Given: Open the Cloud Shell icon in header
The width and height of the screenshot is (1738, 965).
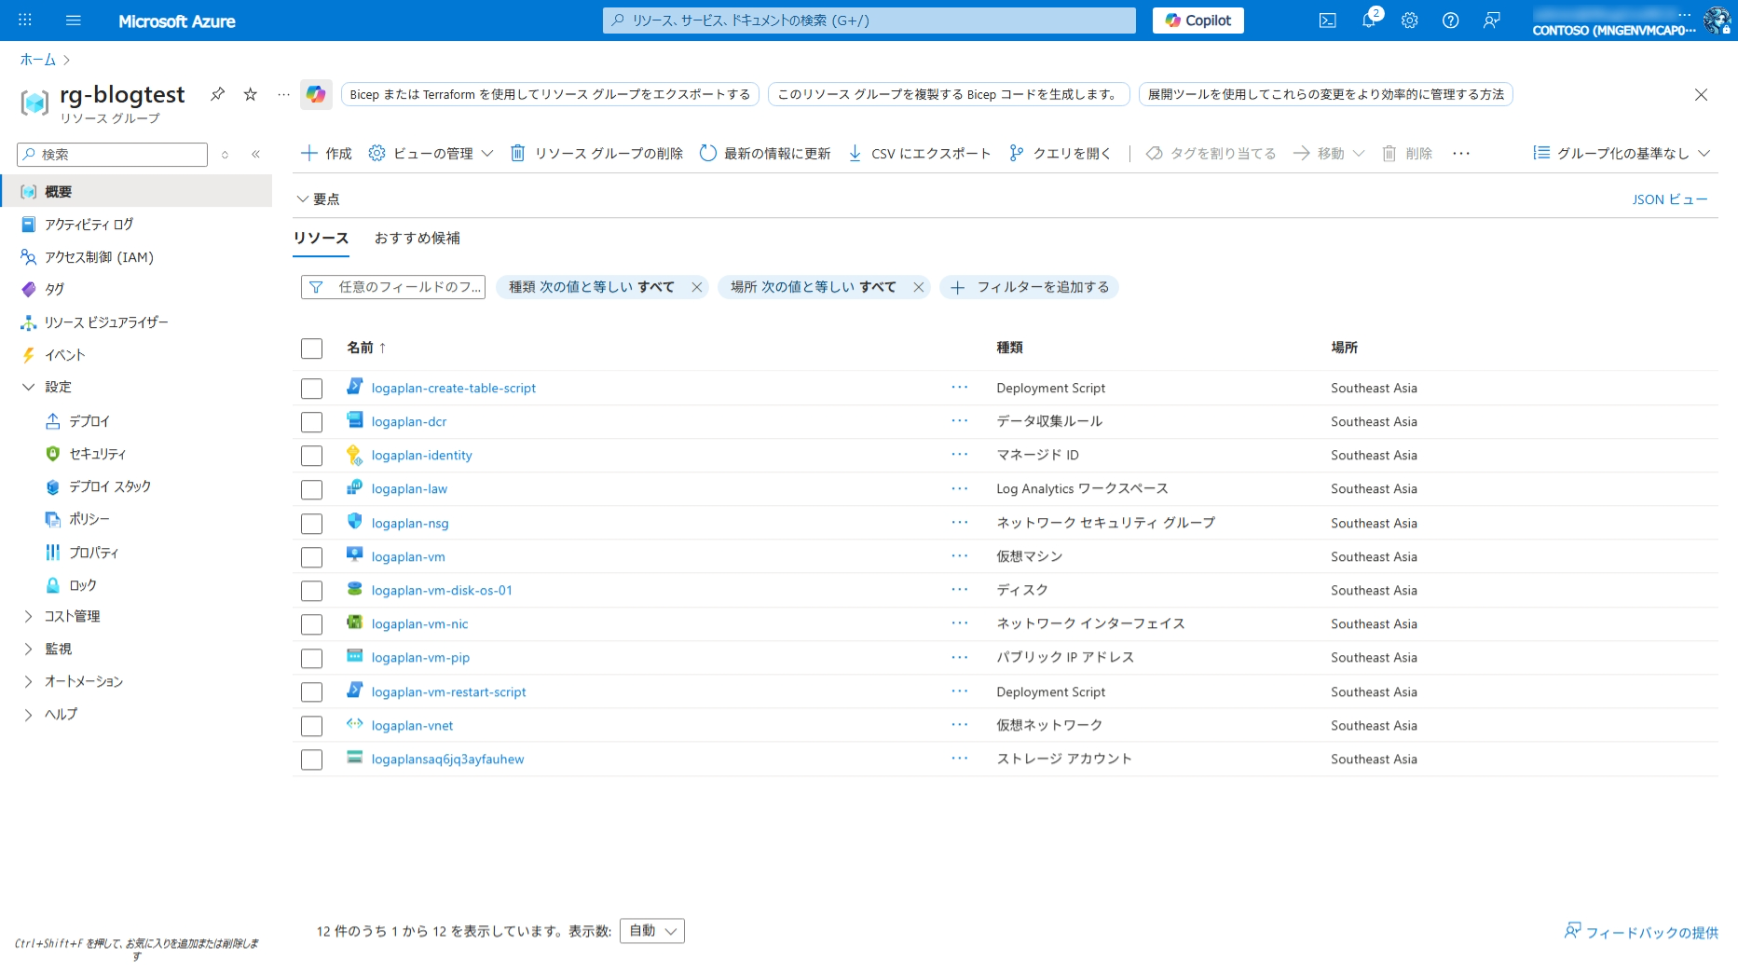Looking at the screenshot, I should (x=1327, y=20).
